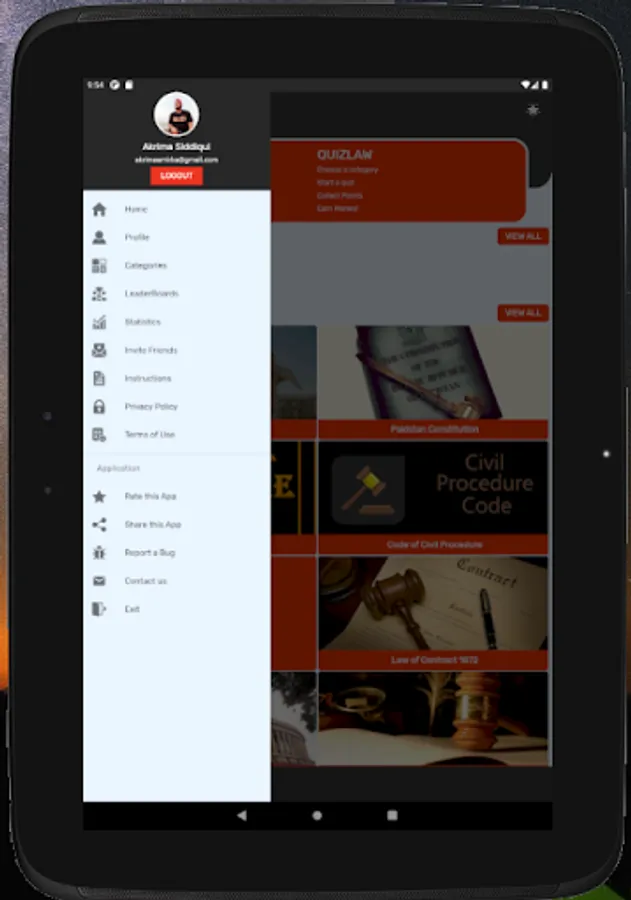Image resolution: width=631 pixels, height=900 pixels.
Task: Click the Instructions document icon
Action: pyautogui.click(x=99, y=378)
